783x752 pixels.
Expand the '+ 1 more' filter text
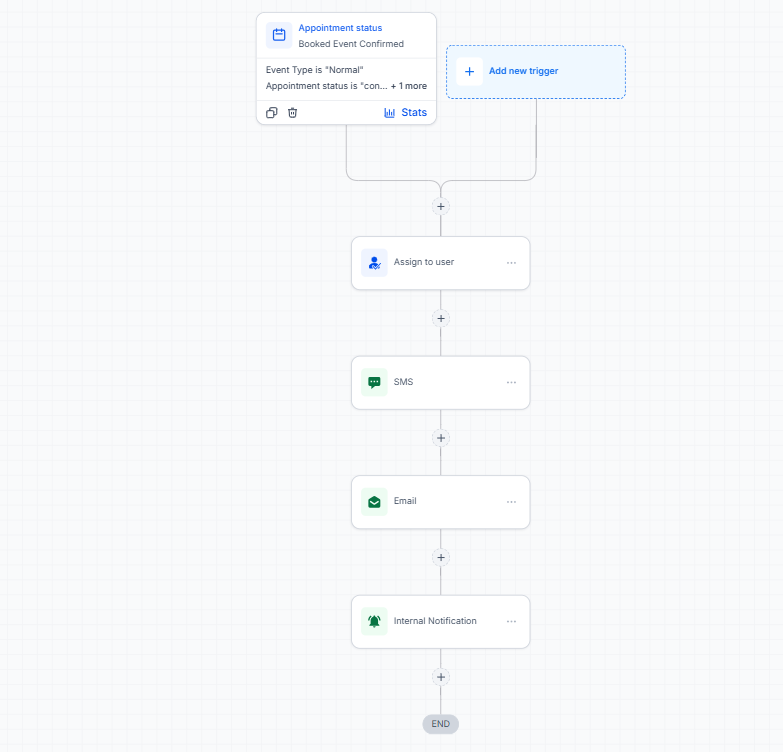[409, 86]
